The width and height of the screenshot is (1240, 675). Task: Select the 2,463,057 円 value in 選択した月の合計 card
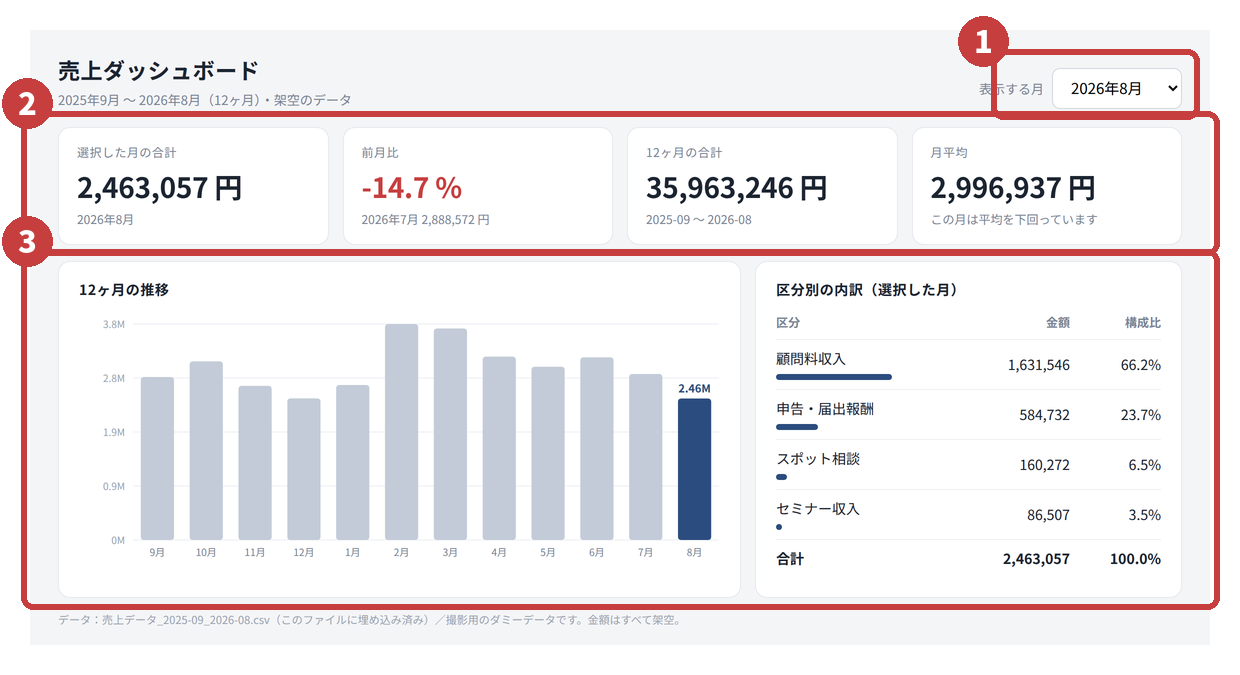coord(160,187)
